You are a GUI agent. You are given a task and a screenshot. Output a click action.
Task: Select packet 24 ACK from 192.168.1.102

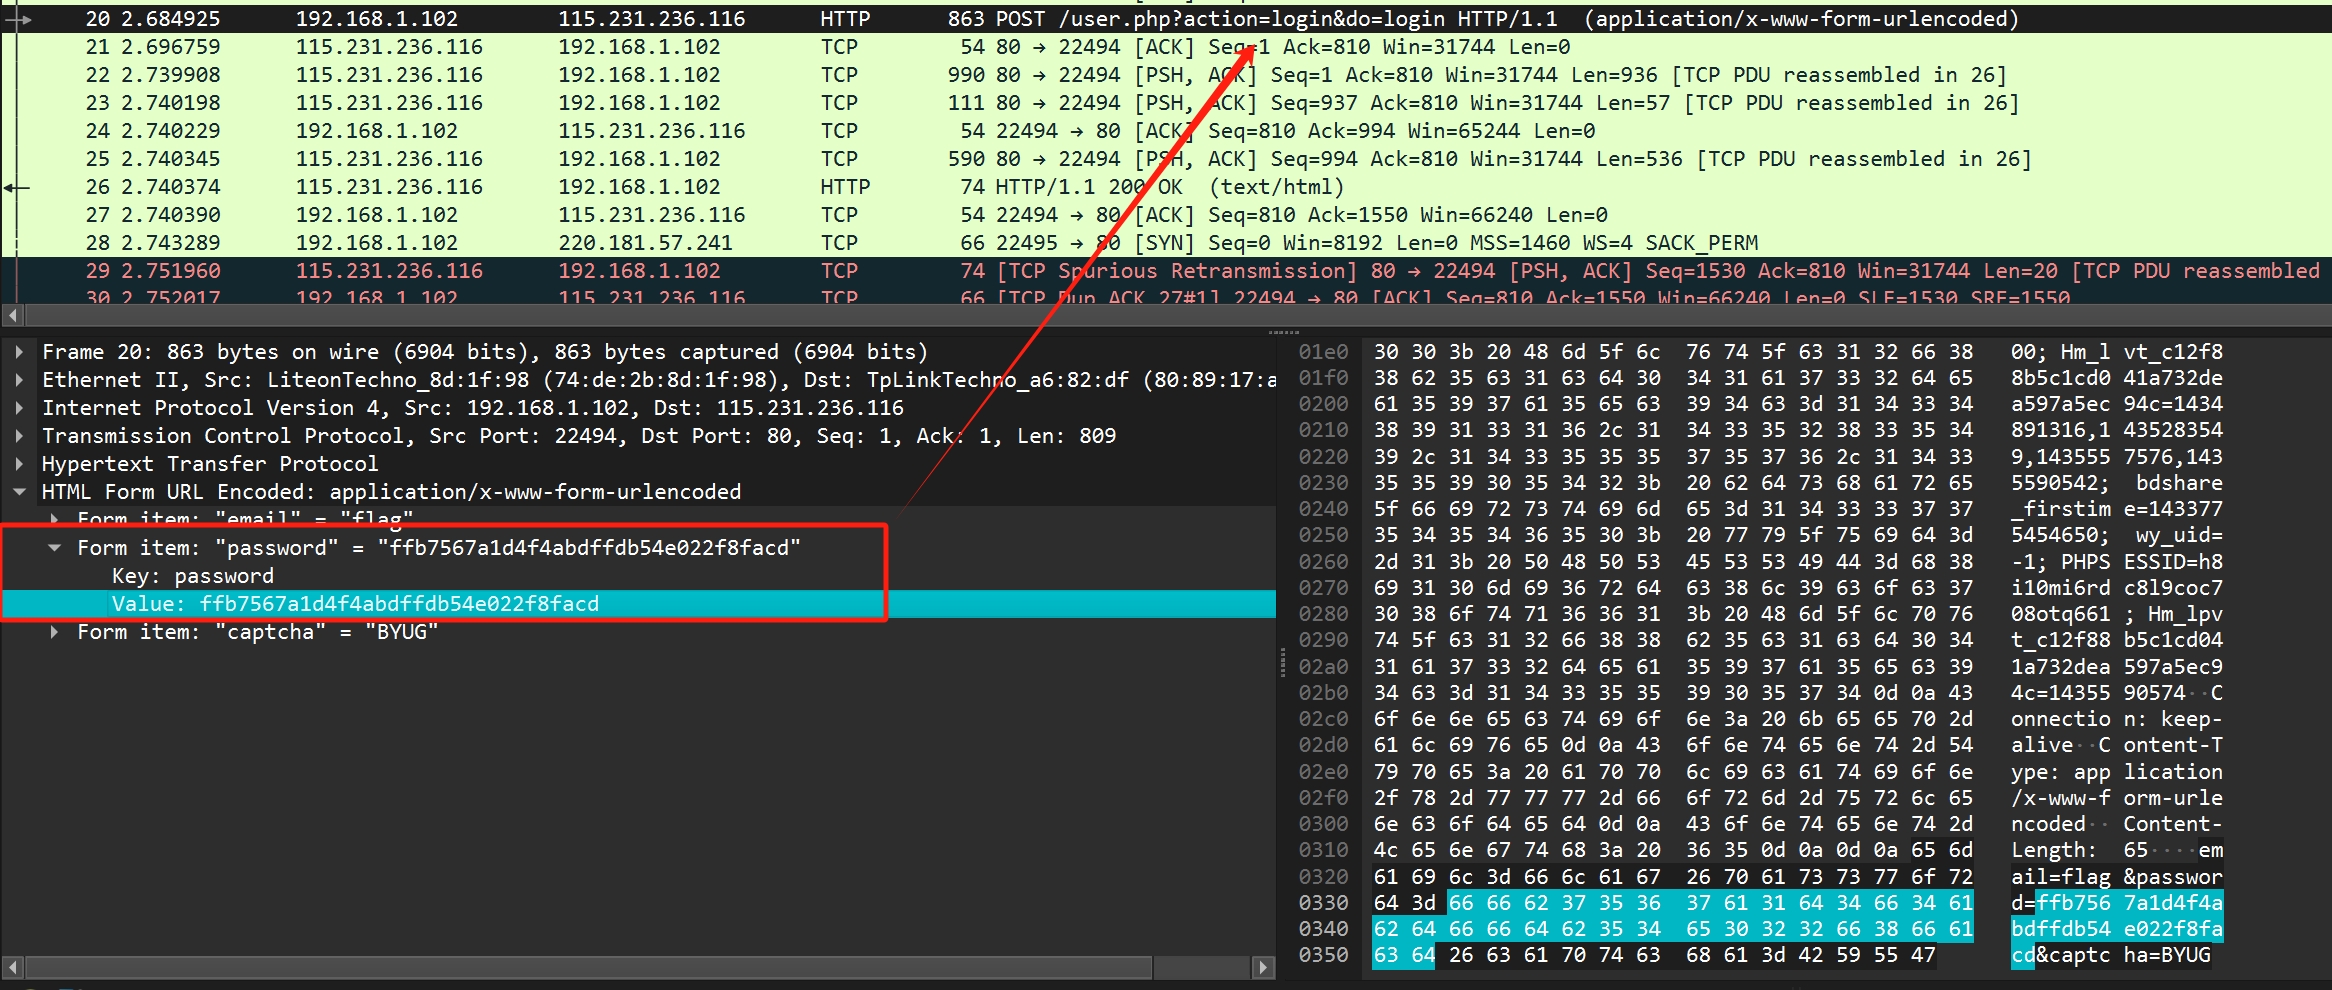coord(600,130)
